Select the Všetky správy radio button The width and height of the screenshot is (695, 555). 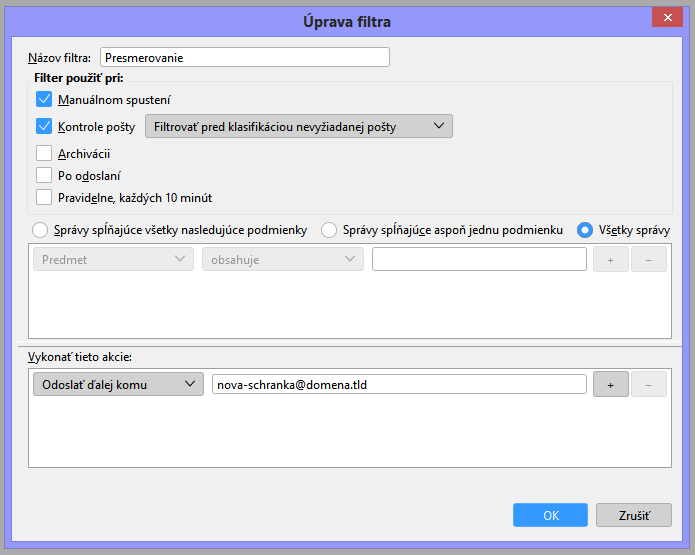tap(585, 230)
